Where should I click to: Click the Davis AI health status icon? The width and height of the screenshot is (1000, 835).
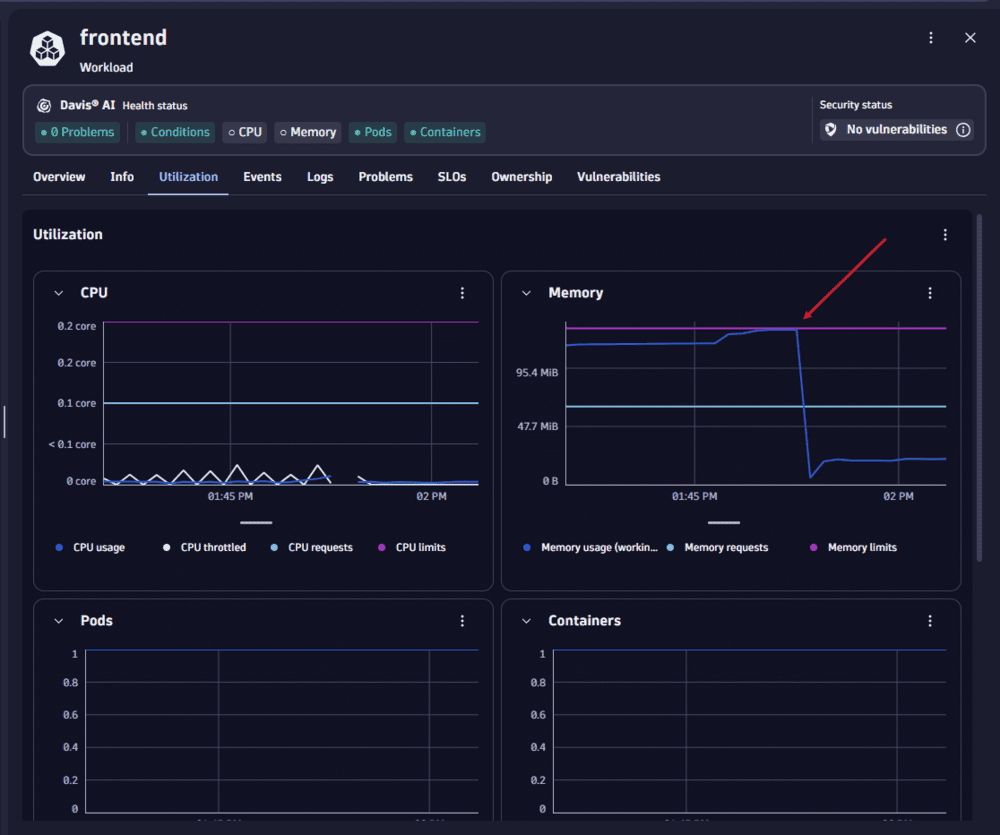click(x=43, y=105)
